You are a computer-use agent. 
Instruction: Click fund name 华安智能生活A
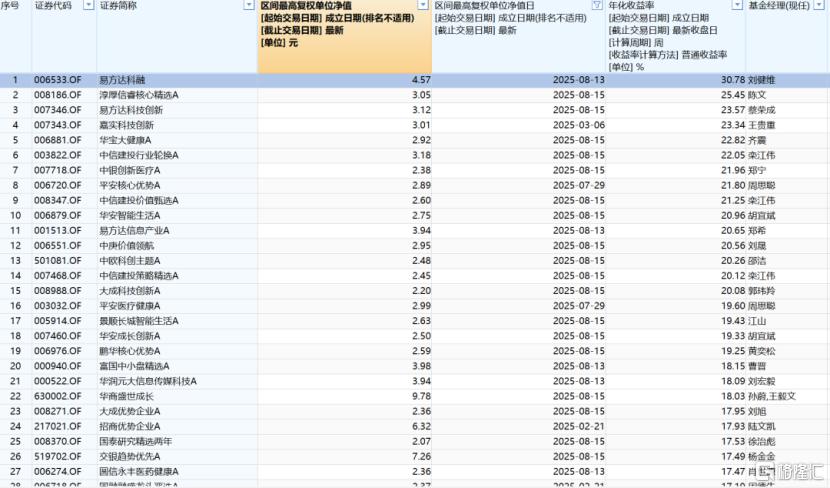(130, 215)
